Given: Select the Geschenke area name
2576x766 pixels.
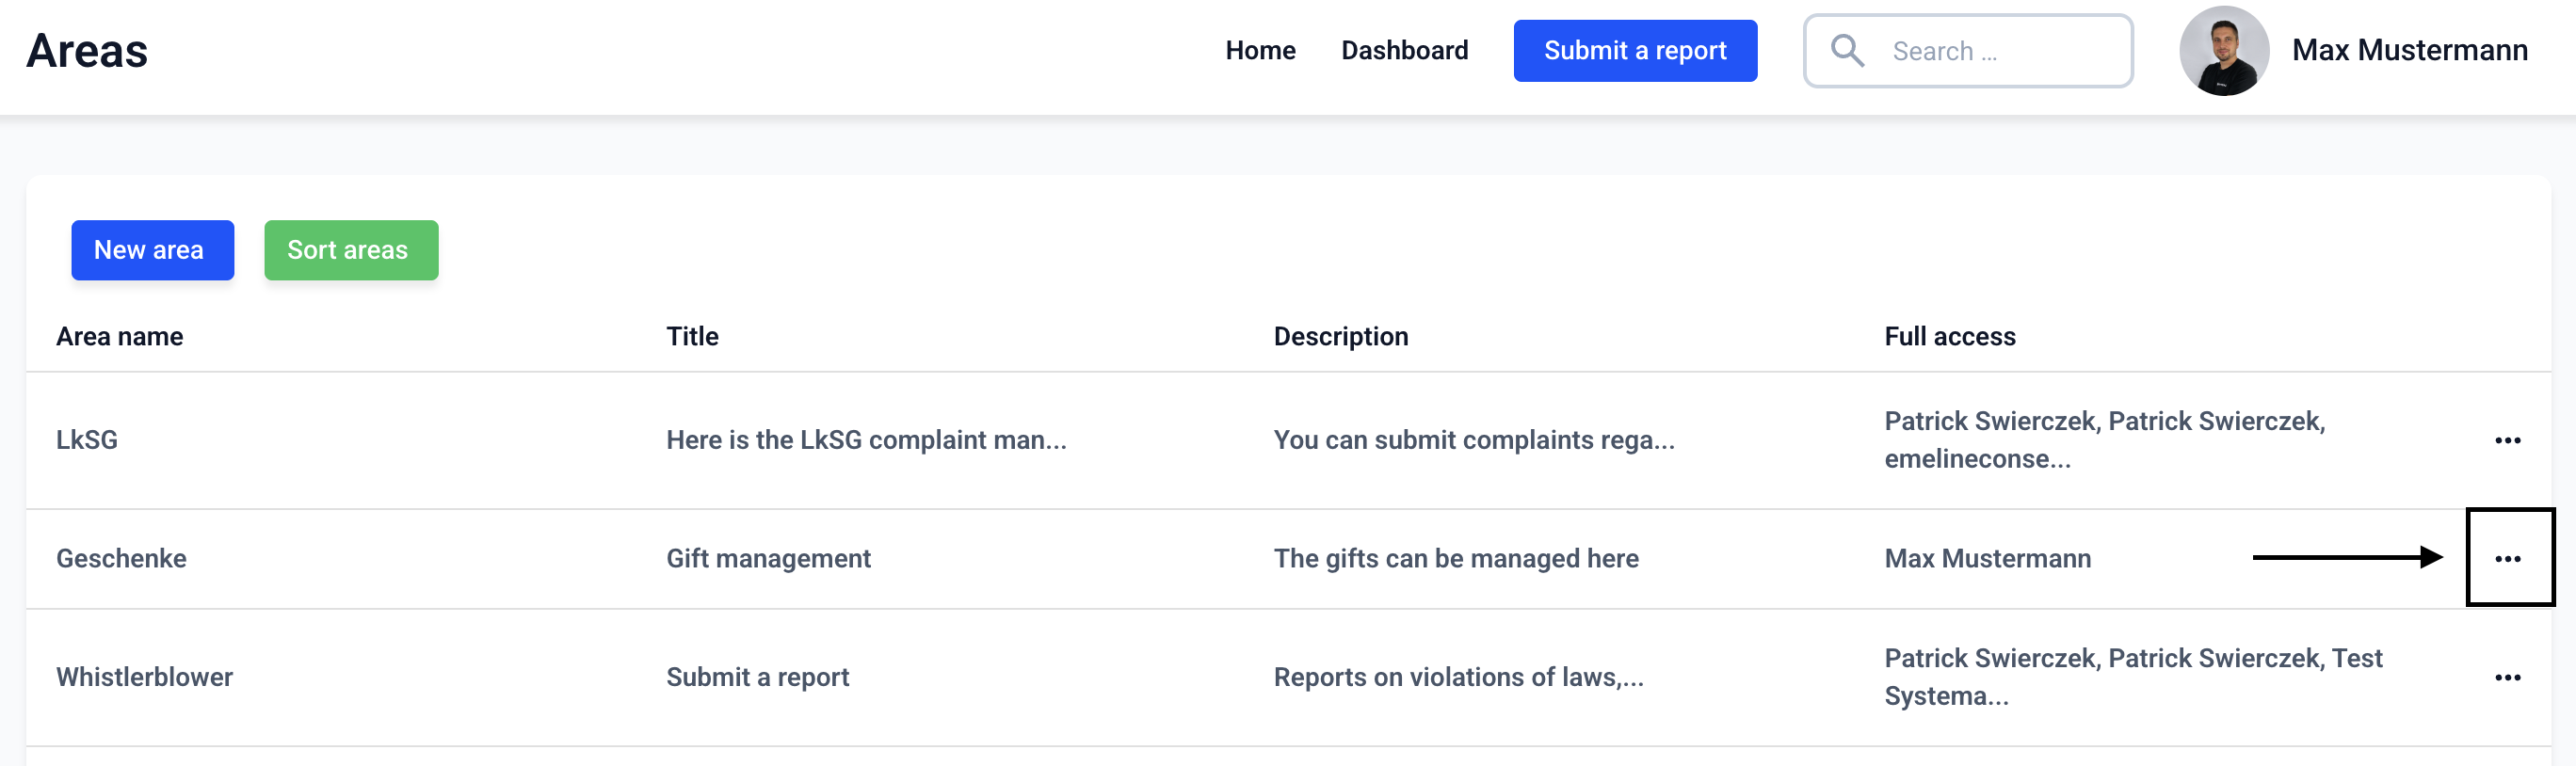Looking at the screenshot, I should pos(121,558).
